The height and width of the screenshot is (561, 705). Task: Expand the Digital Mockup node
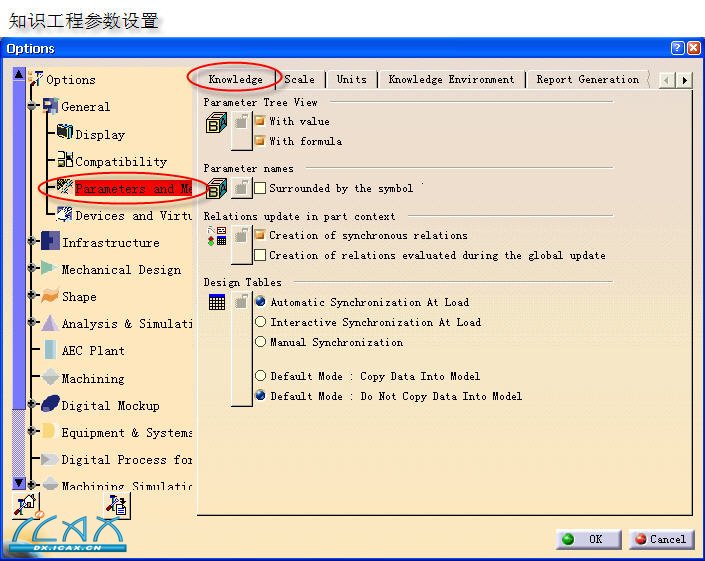31,404
